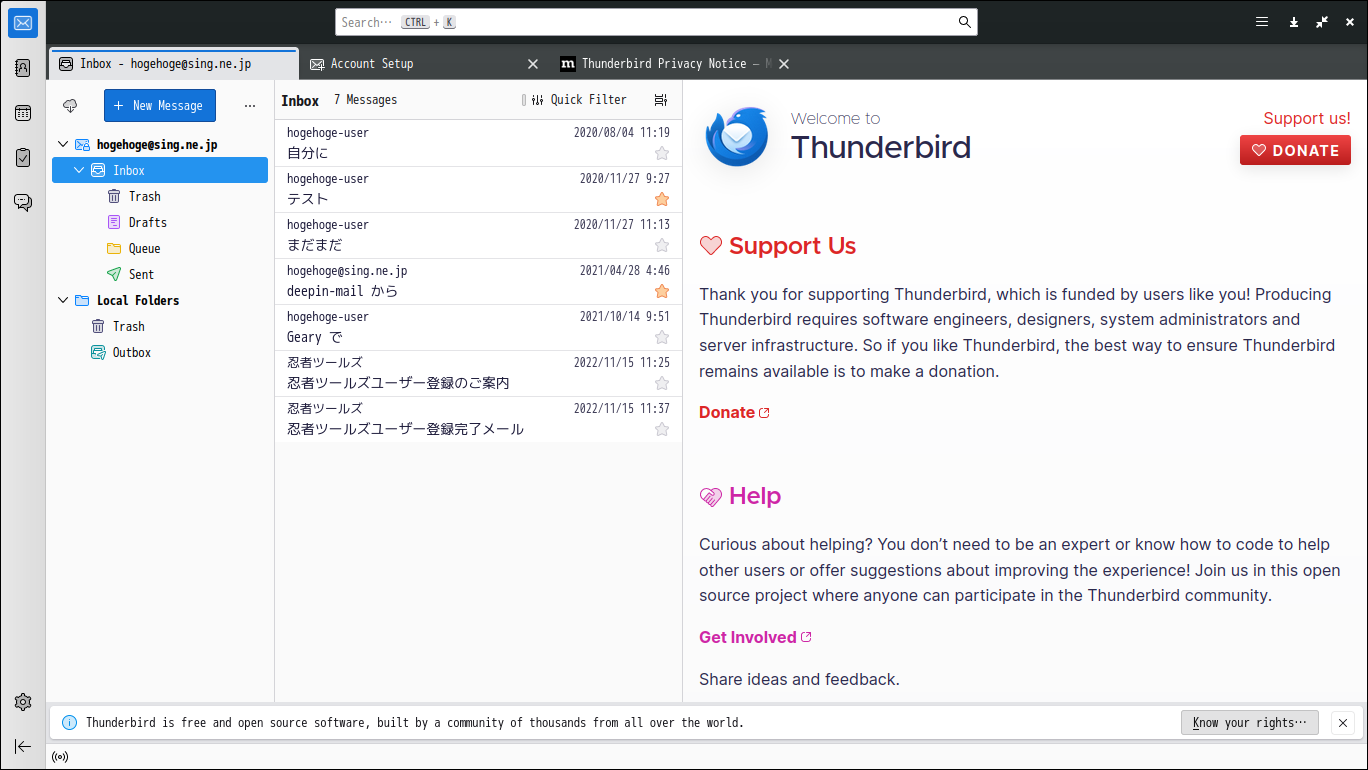Star the まだまだ message

[662, 245]
